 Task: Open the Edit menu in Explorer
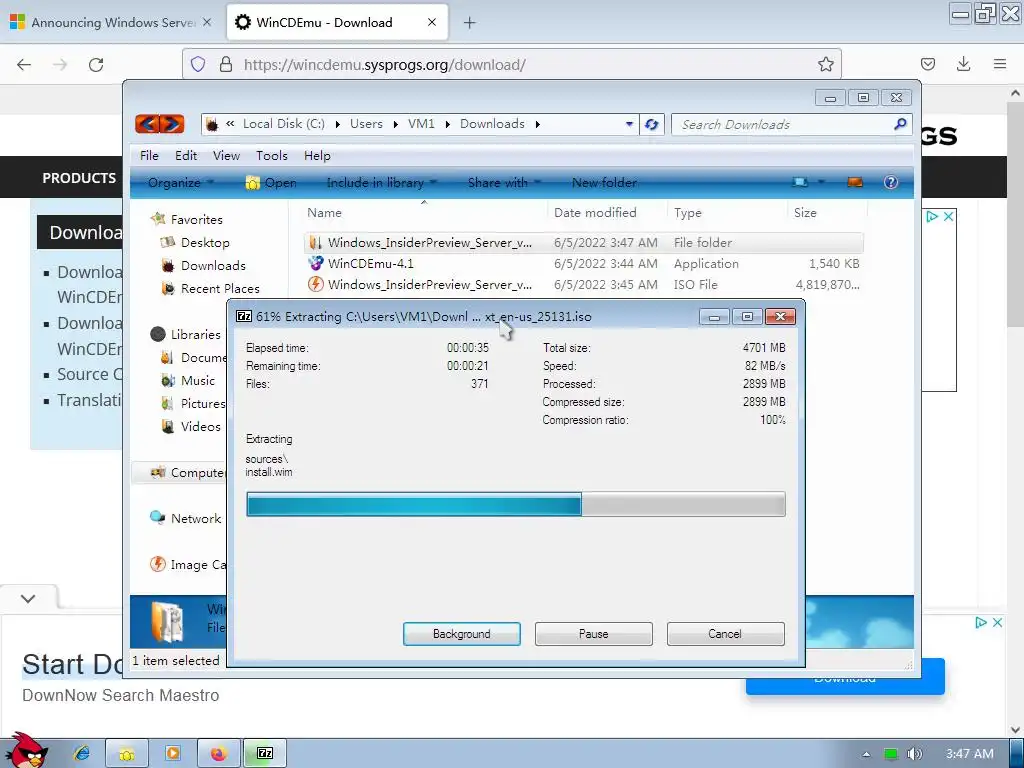[185, 155]
